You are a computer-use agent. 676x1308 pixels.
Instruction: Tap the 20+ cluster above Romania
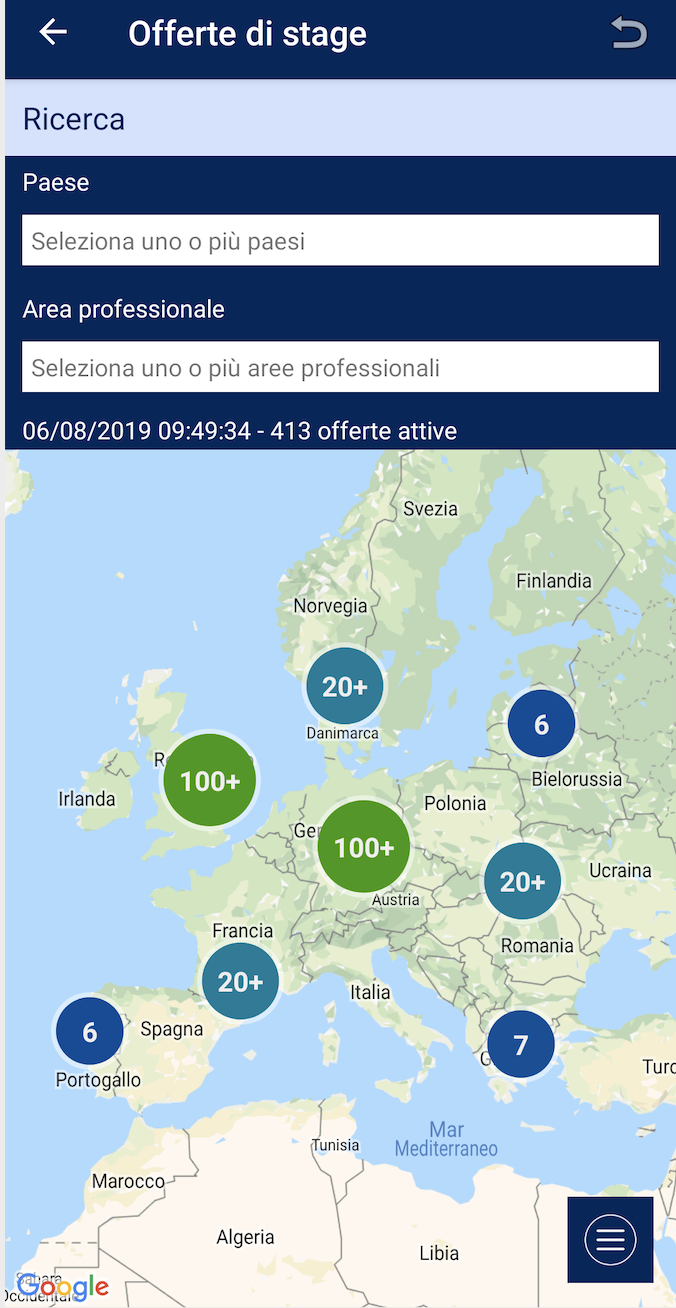tap(522, 881)
